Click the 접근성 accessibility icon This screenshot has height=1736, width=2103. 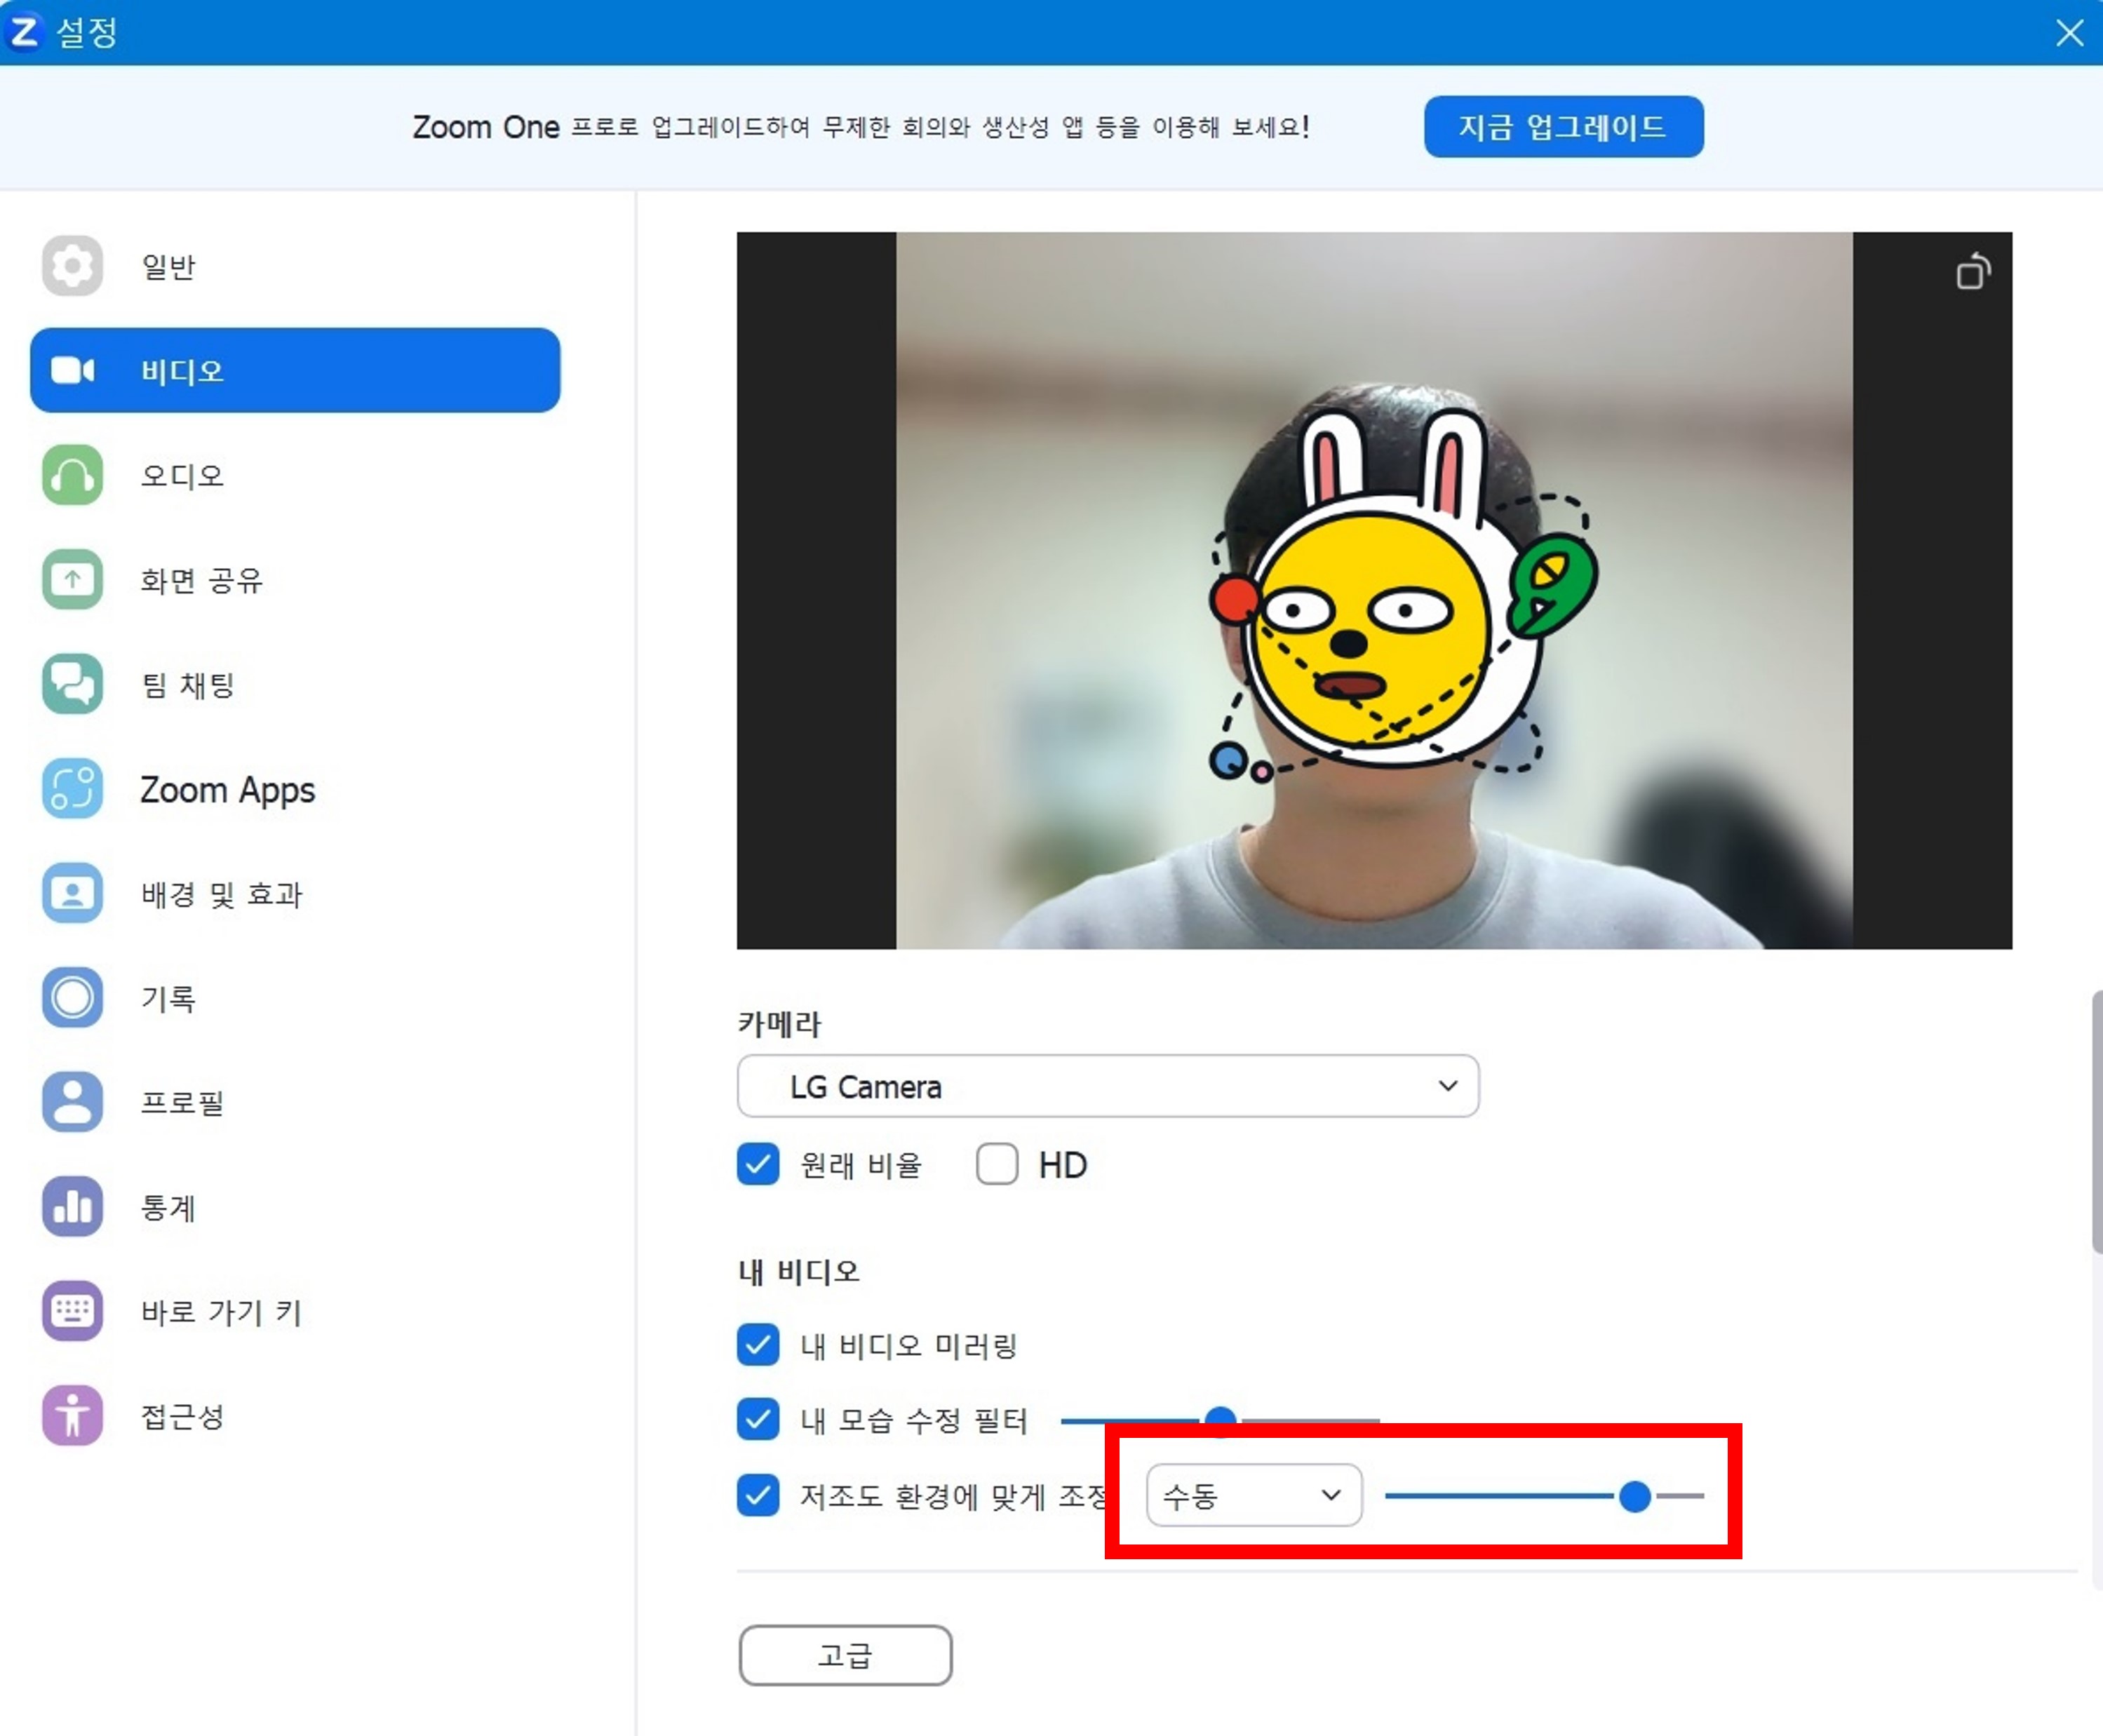tap(72, 1415)
